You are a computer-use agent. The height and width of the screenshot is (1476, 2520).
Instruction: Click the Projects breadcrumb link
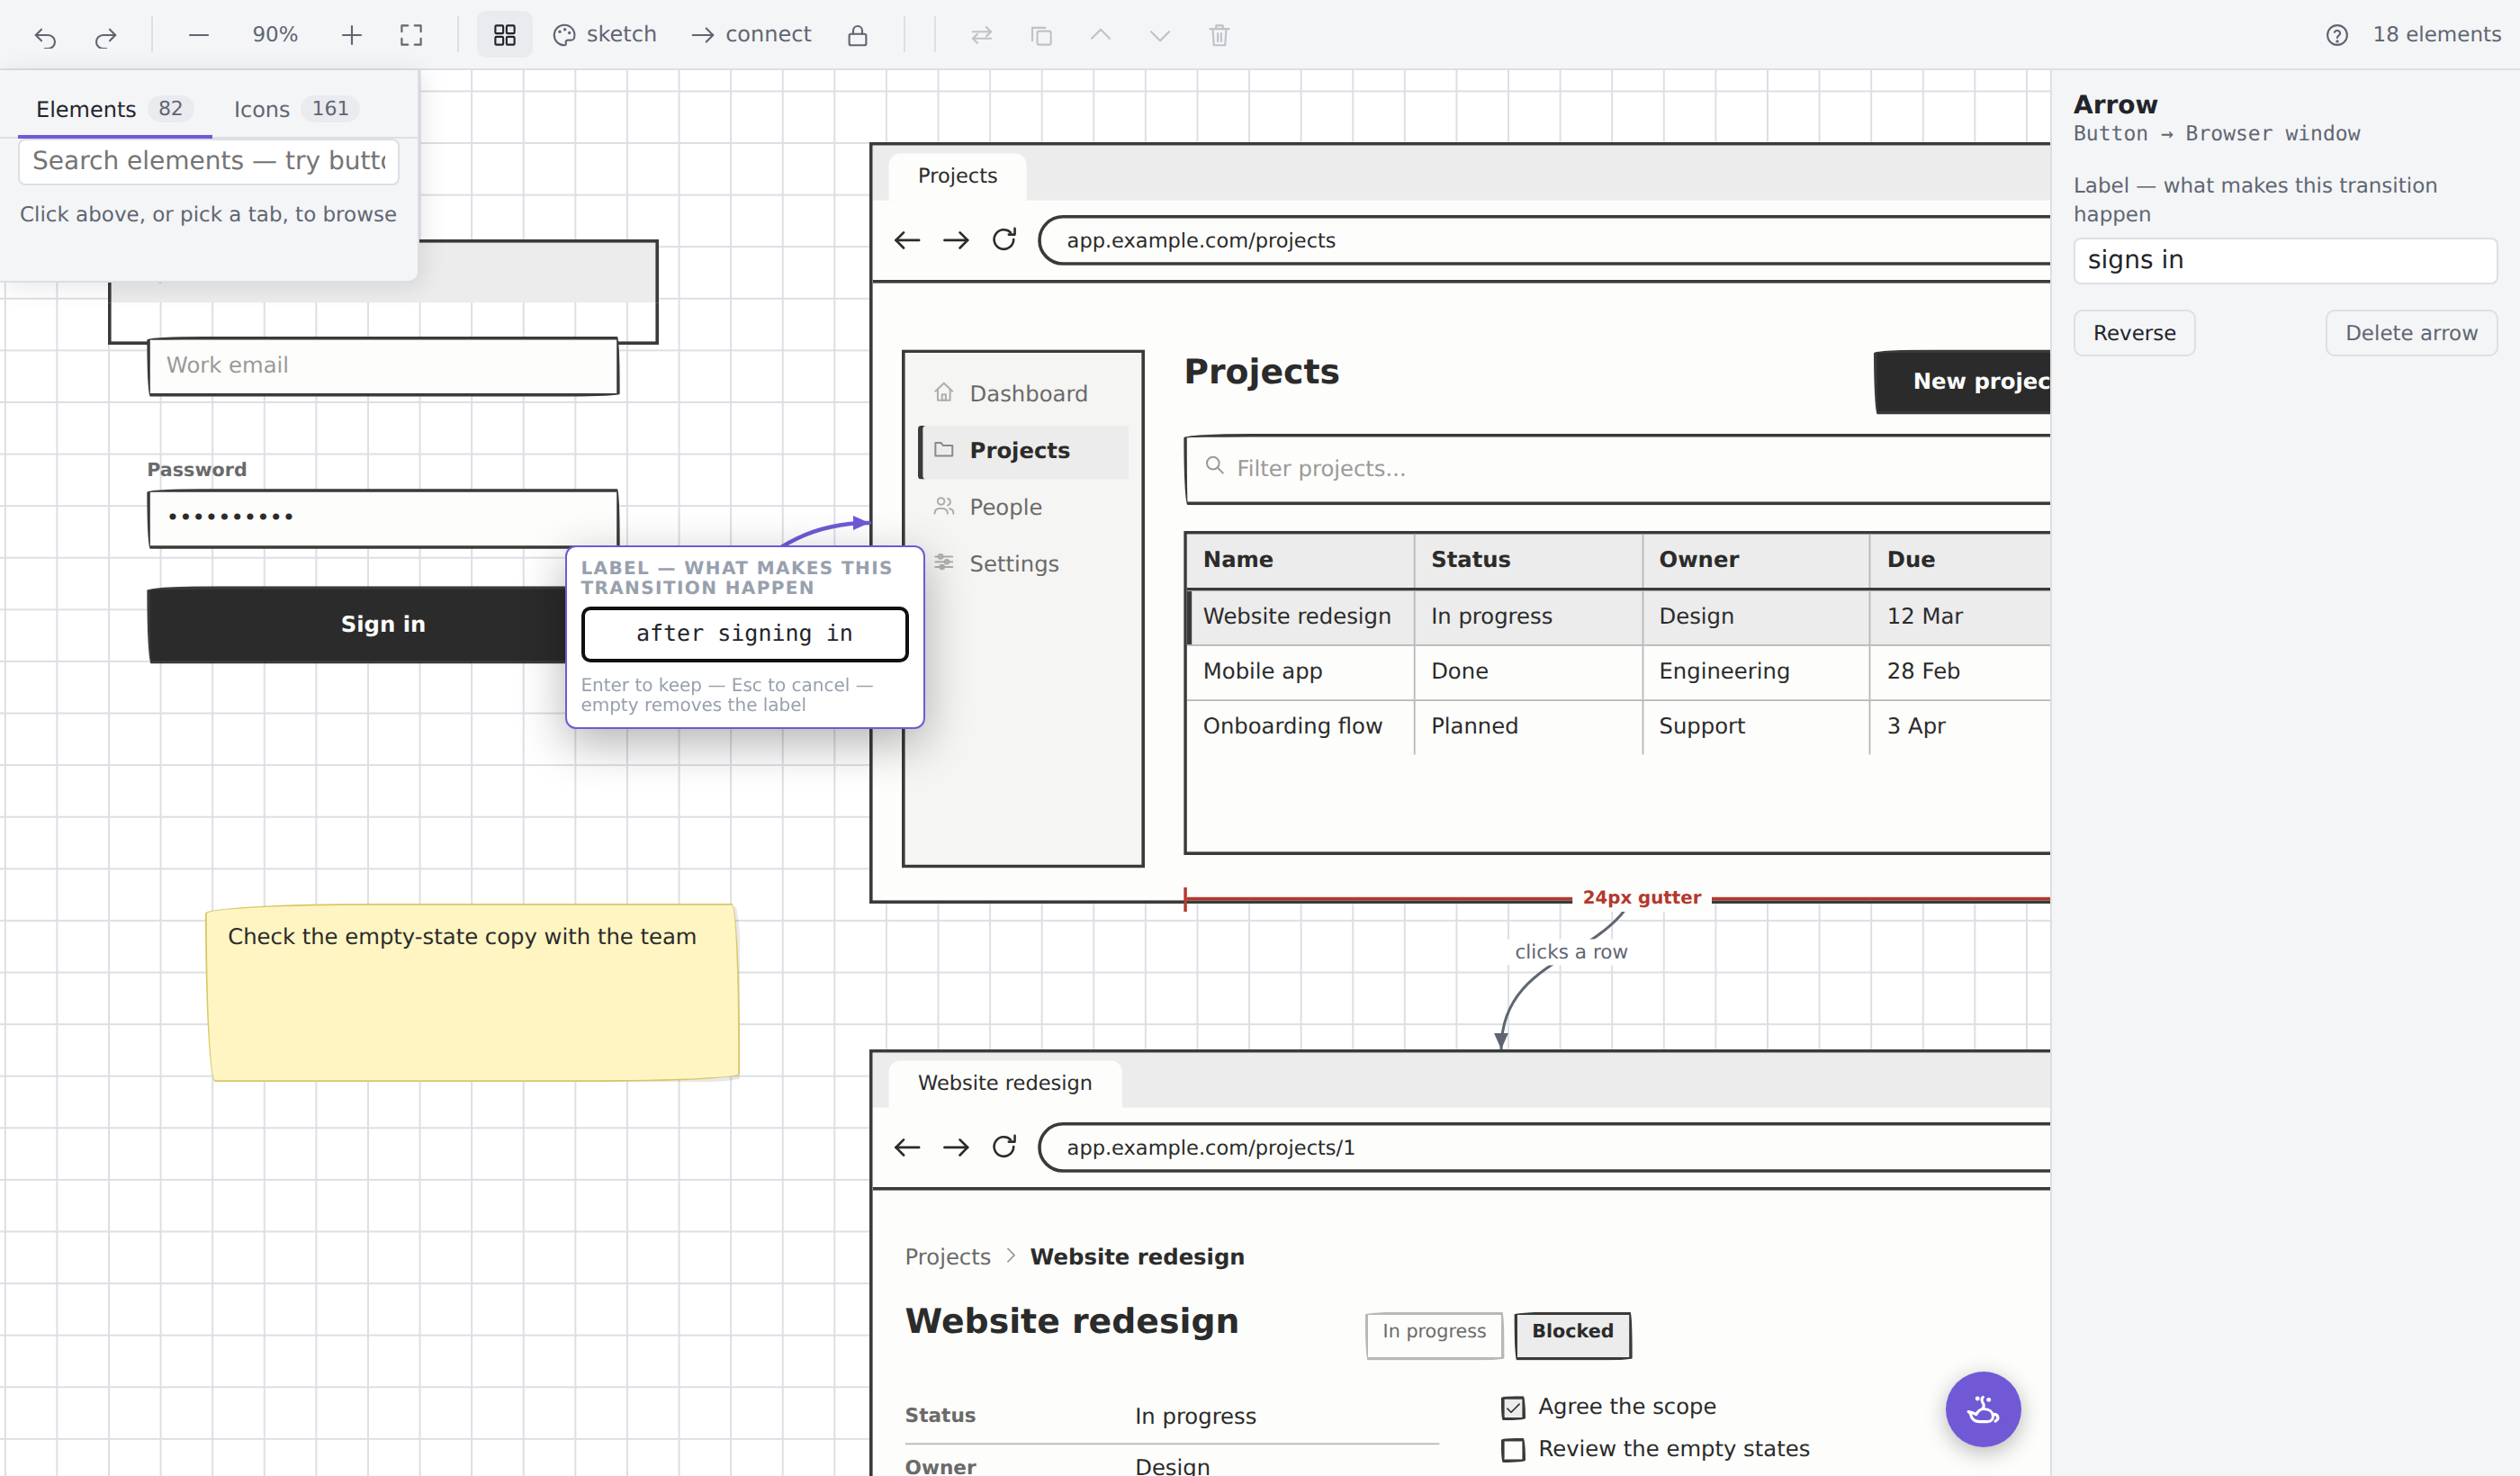click(947, 1257)
